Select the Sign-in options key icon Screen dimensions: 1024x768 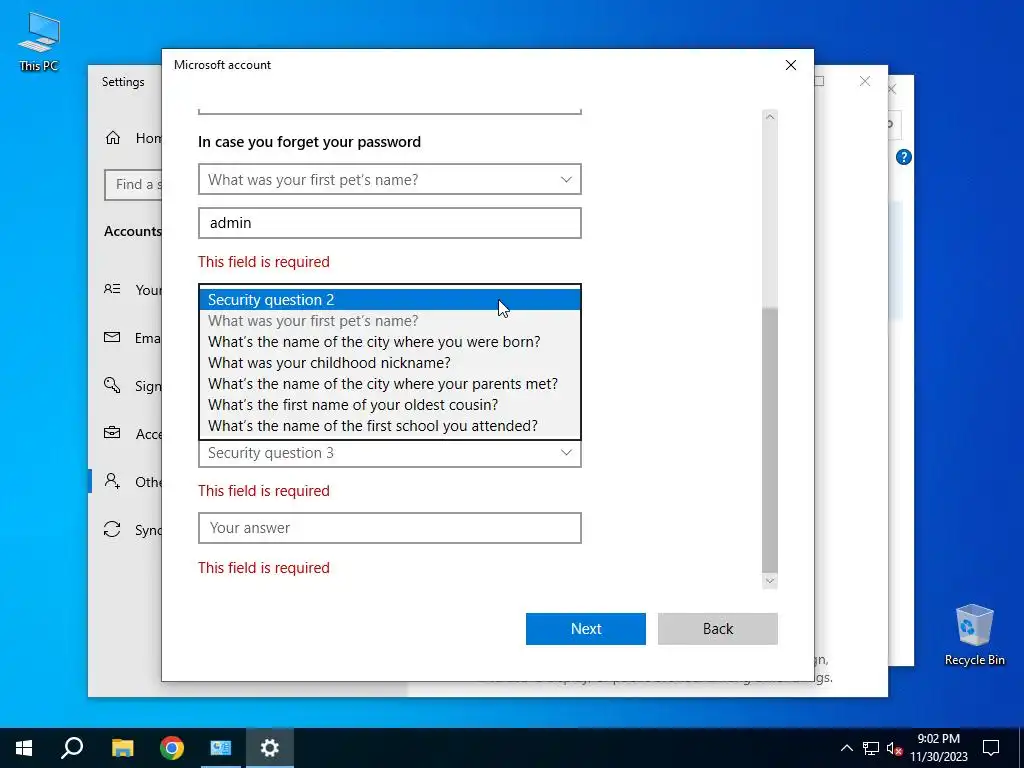pyautogui.click(x=112, y=385)
